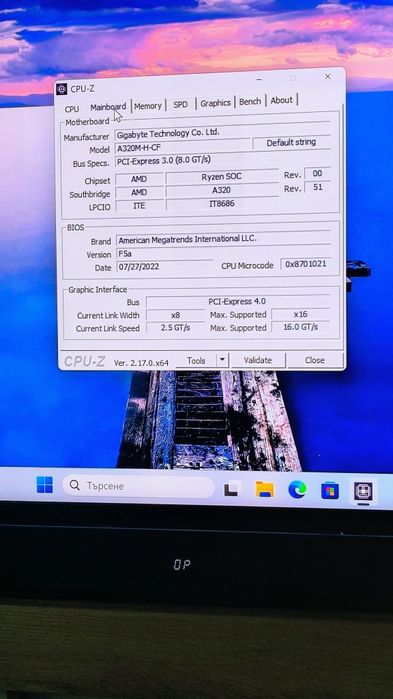Switch to the CPU tab
The height and width of the screenshot is (699, 393).
tap(72, 109)
